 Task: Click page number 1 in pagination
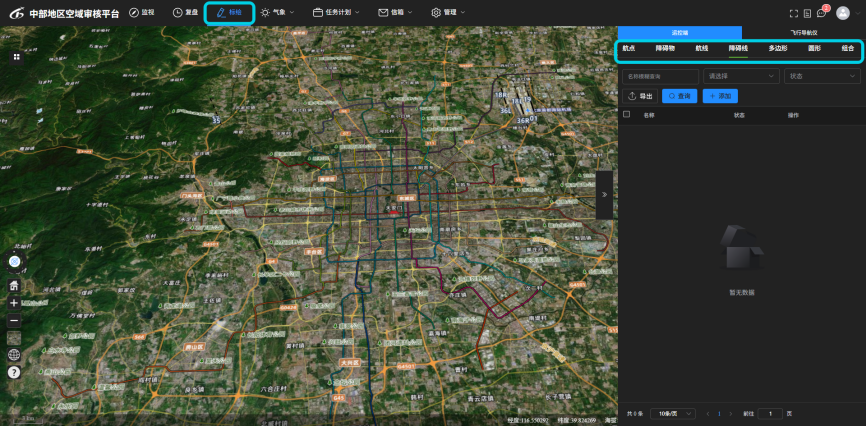[x=719, y=413]
